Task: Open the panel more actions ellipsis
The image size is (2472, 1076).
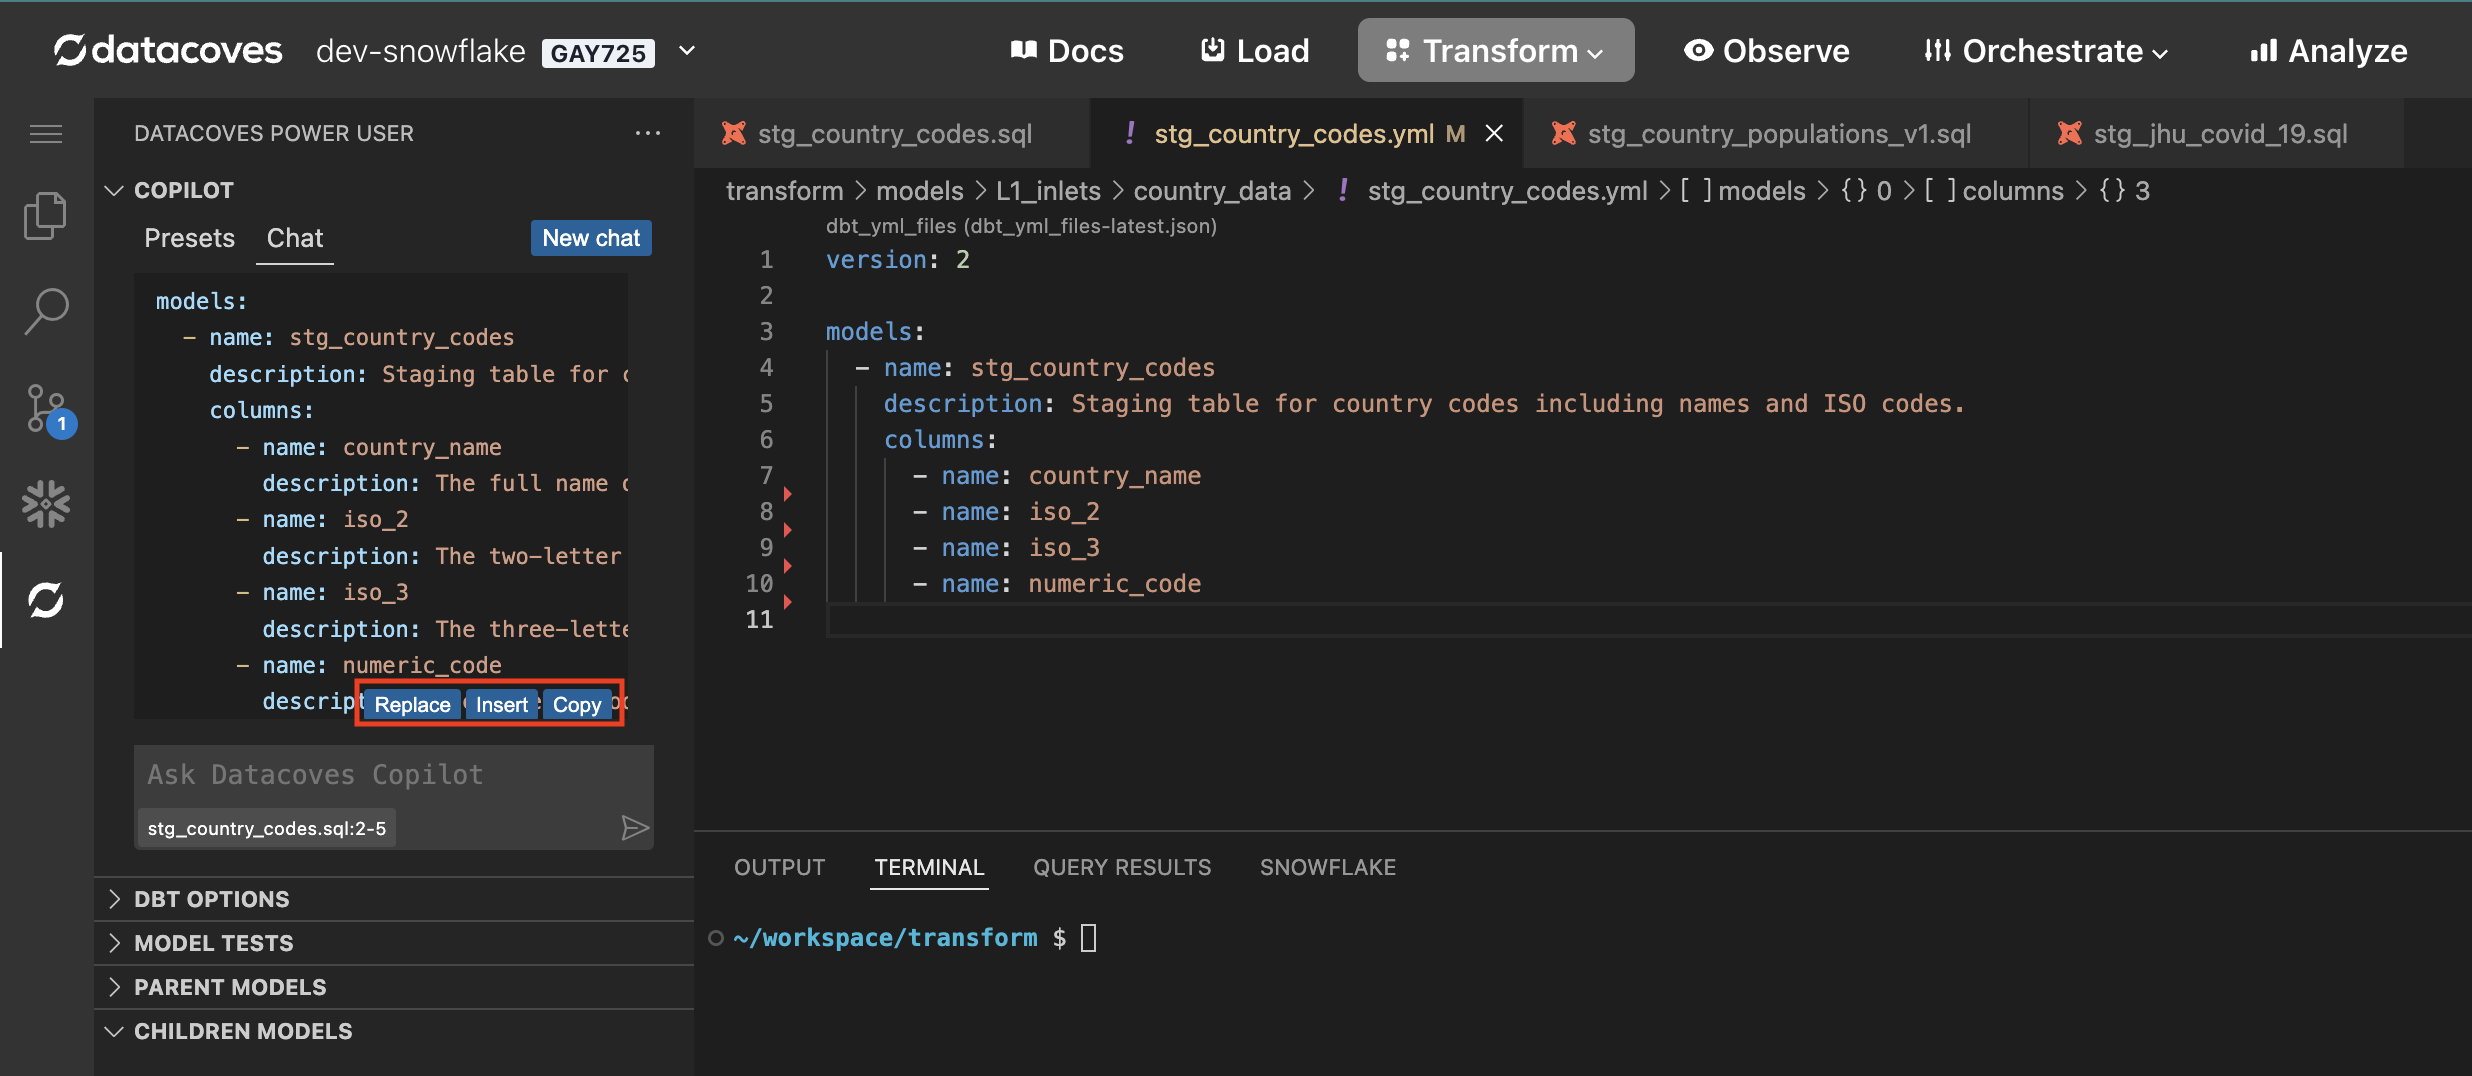Action: tap(648, 133)
